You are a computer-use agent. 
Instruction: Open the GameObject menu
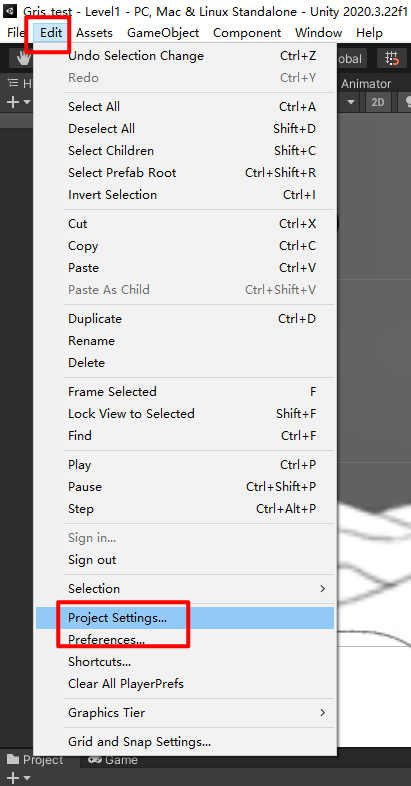pyautogui.click(x=163, y=33)
